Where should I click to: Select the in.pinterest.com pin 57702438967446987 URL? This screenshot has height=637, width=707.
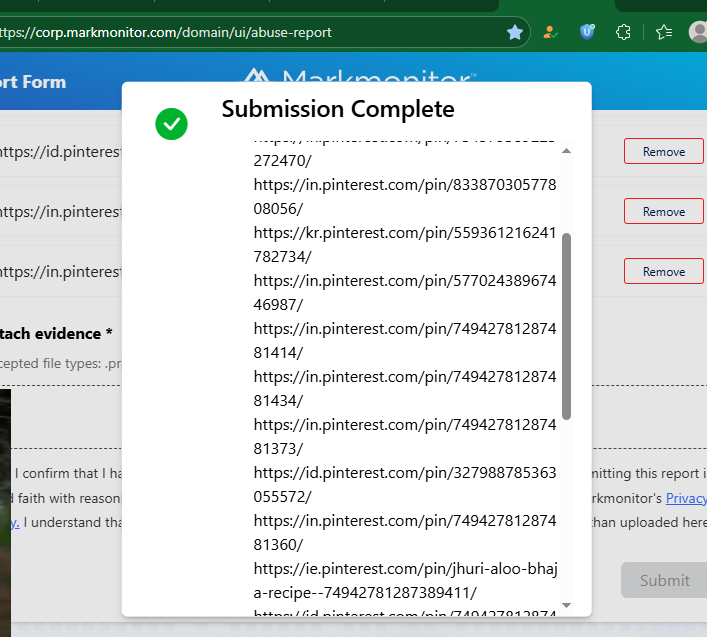pyautogui.click(x=404, y=293)
